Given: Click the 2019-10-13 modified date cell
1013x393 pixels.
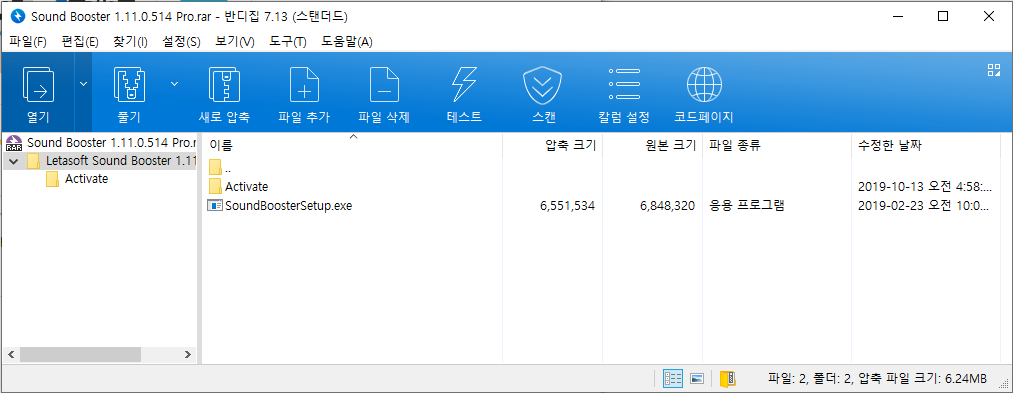Looking at the screenshot, I should 924,187.
